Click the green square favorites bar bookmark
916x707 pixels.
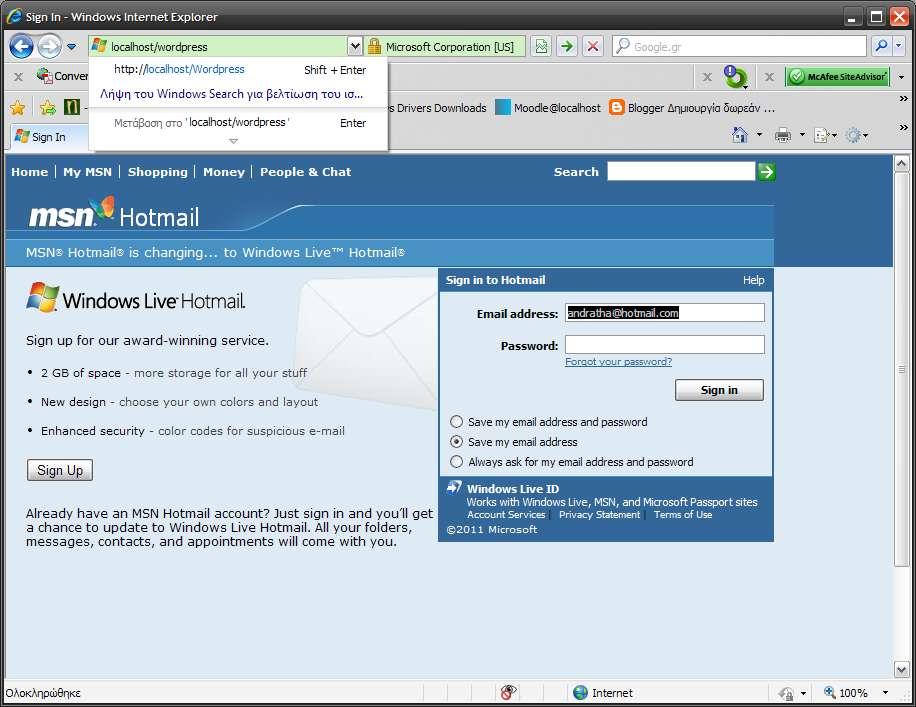72,107
